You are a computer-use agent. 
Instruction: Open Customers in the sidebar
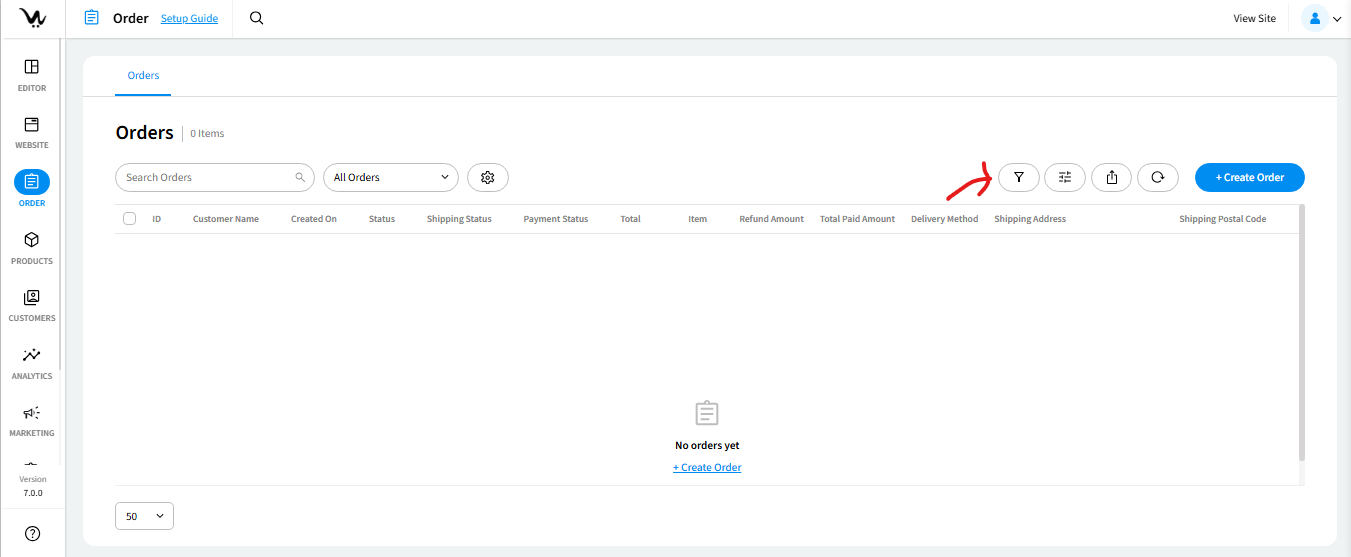(x=31, y=304)
